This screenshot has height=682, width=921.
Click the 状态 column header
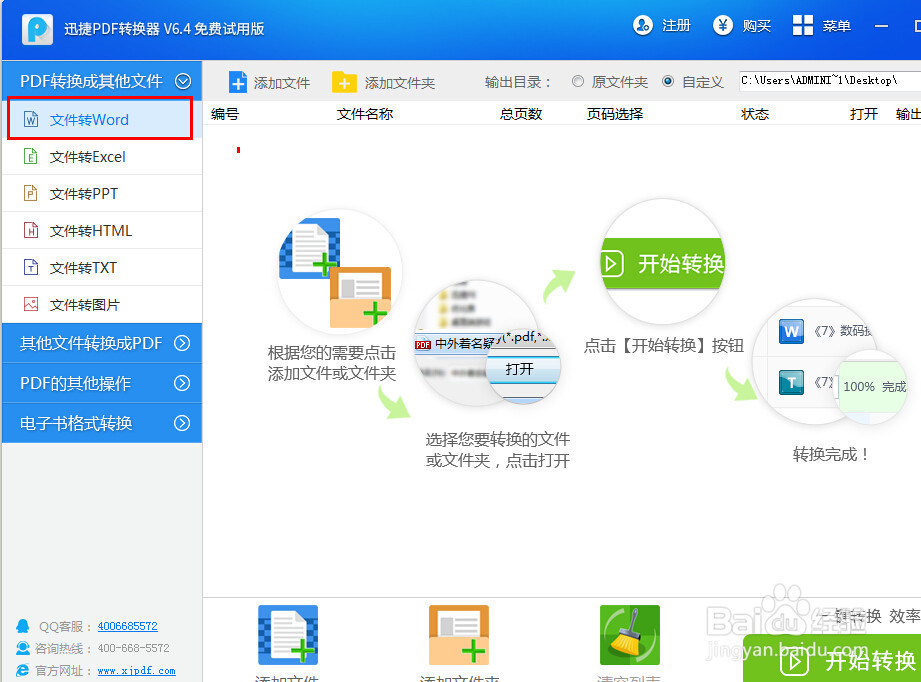click(x=755, y=114)
